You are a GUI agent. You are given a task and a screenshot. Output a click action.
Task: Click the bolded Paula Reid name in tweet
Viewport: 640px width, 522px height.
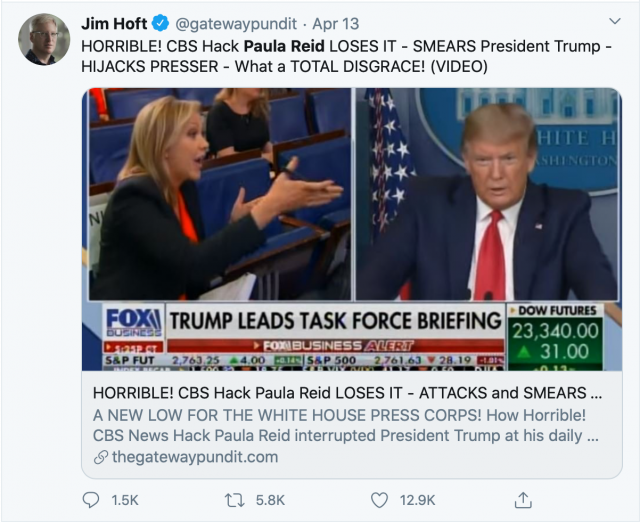[x=281, y=44]
